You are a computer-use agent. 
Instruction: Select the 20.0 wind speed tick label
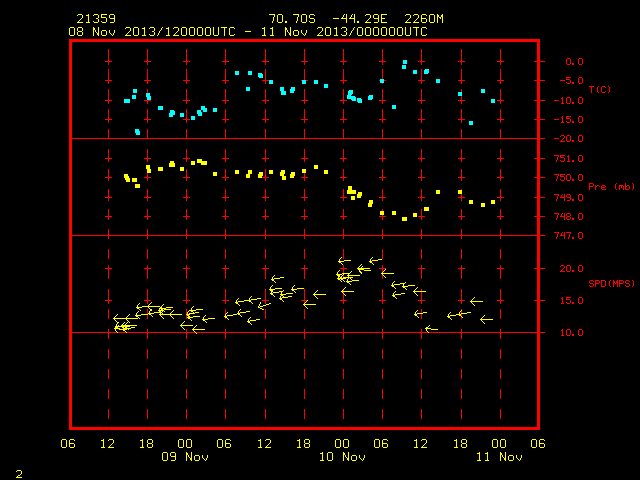pos(571,269)
